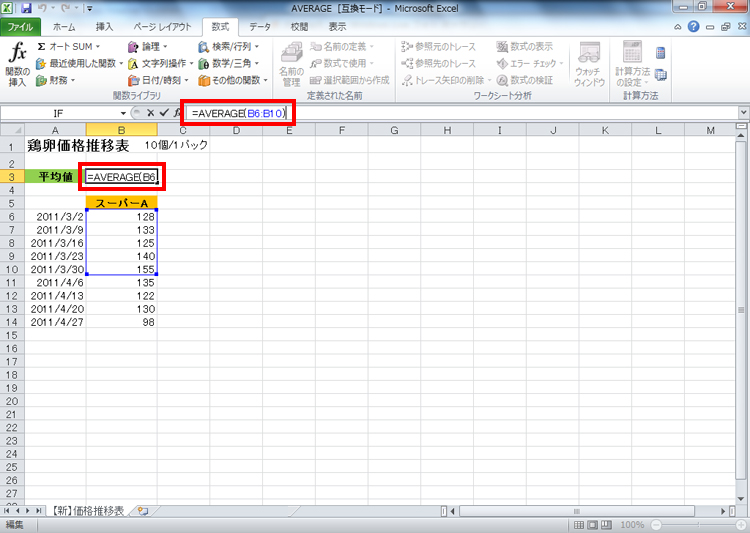The width and height of the screenshot is (750, 533).
Task: Open the File (ファイル) tab
Action: point(20,27)
